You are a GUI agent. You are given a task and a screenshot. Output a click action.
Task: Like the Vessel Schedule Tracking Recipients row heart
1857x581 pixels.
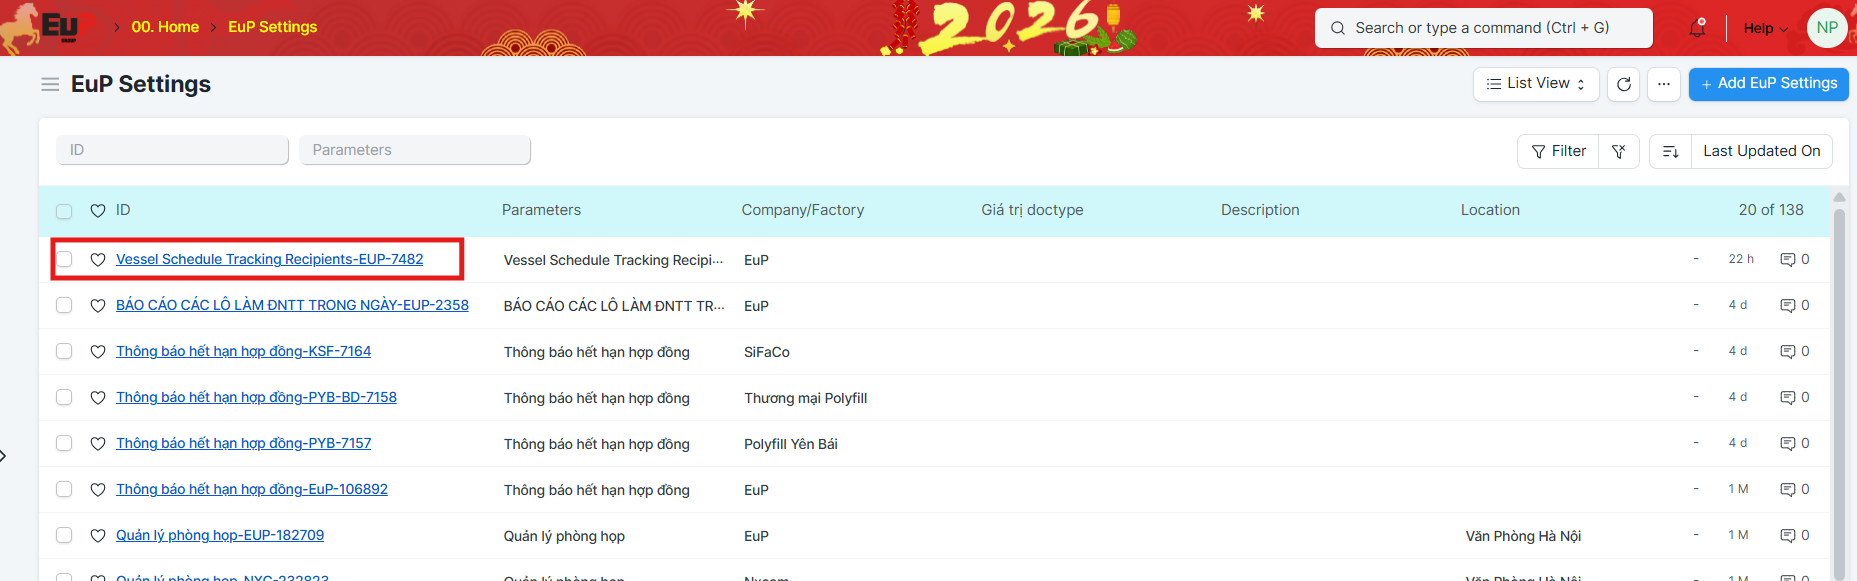(x=98, y=260)
